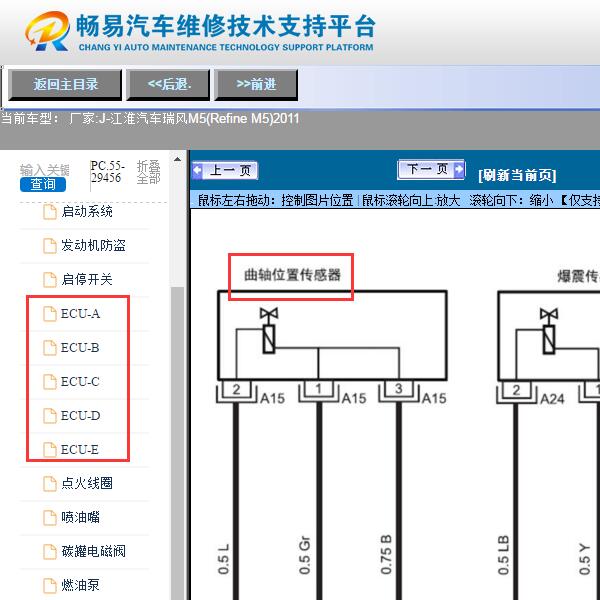Image resolution: width=600 pixels, height=600 pixels.
Task: Click the [刷新当前页] link
Action: pyautogui.click(x=517, y=175)
